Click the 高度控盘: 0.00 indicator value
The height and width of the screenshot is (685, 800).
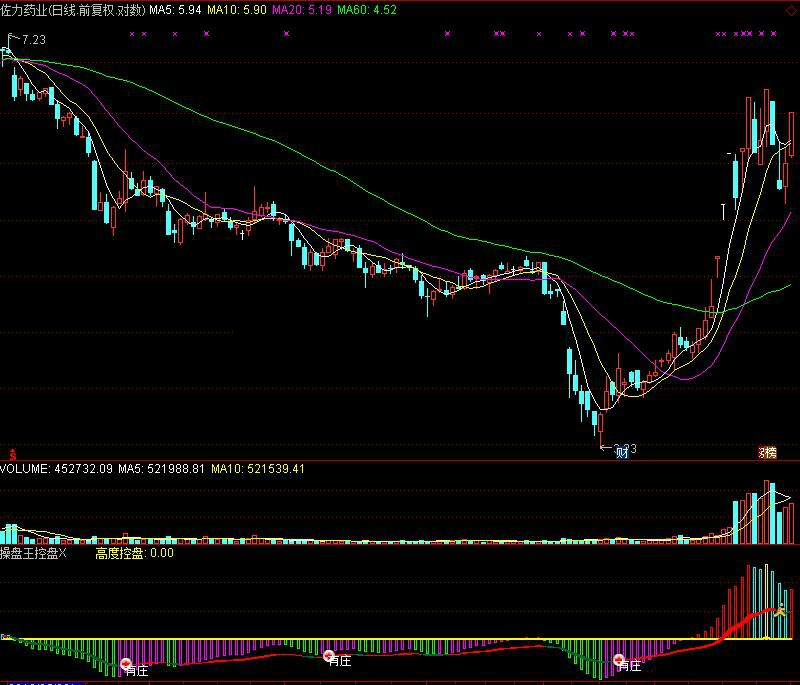pyautogui.click(x=134, y=553)
